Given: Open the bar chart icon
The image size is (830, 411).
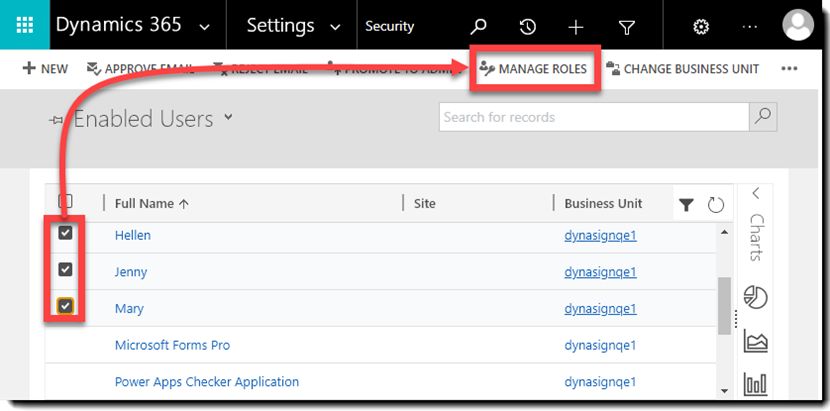Looking at the screenshot, I should pyautogui.click(x=755, y=384).
